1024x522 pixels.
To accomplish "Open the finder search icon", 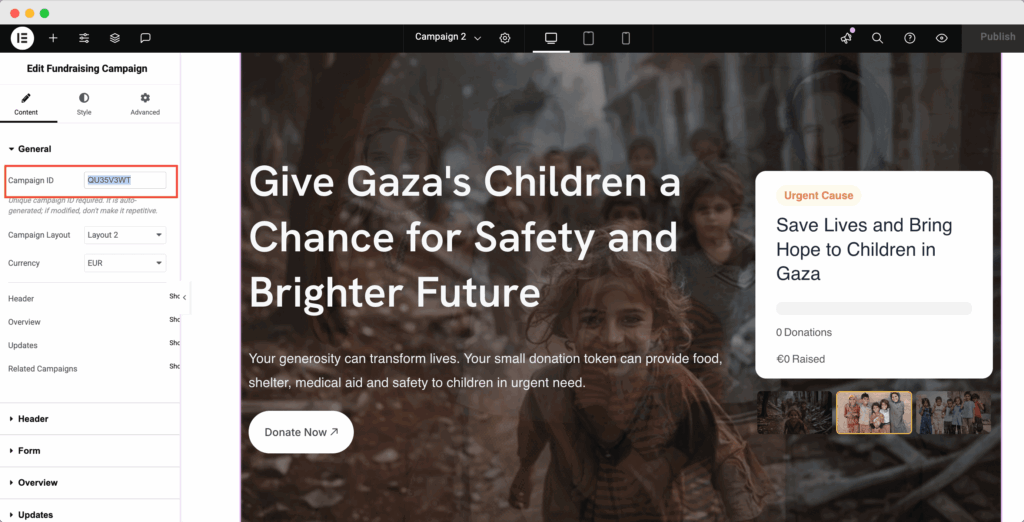I will pos(878,38).
